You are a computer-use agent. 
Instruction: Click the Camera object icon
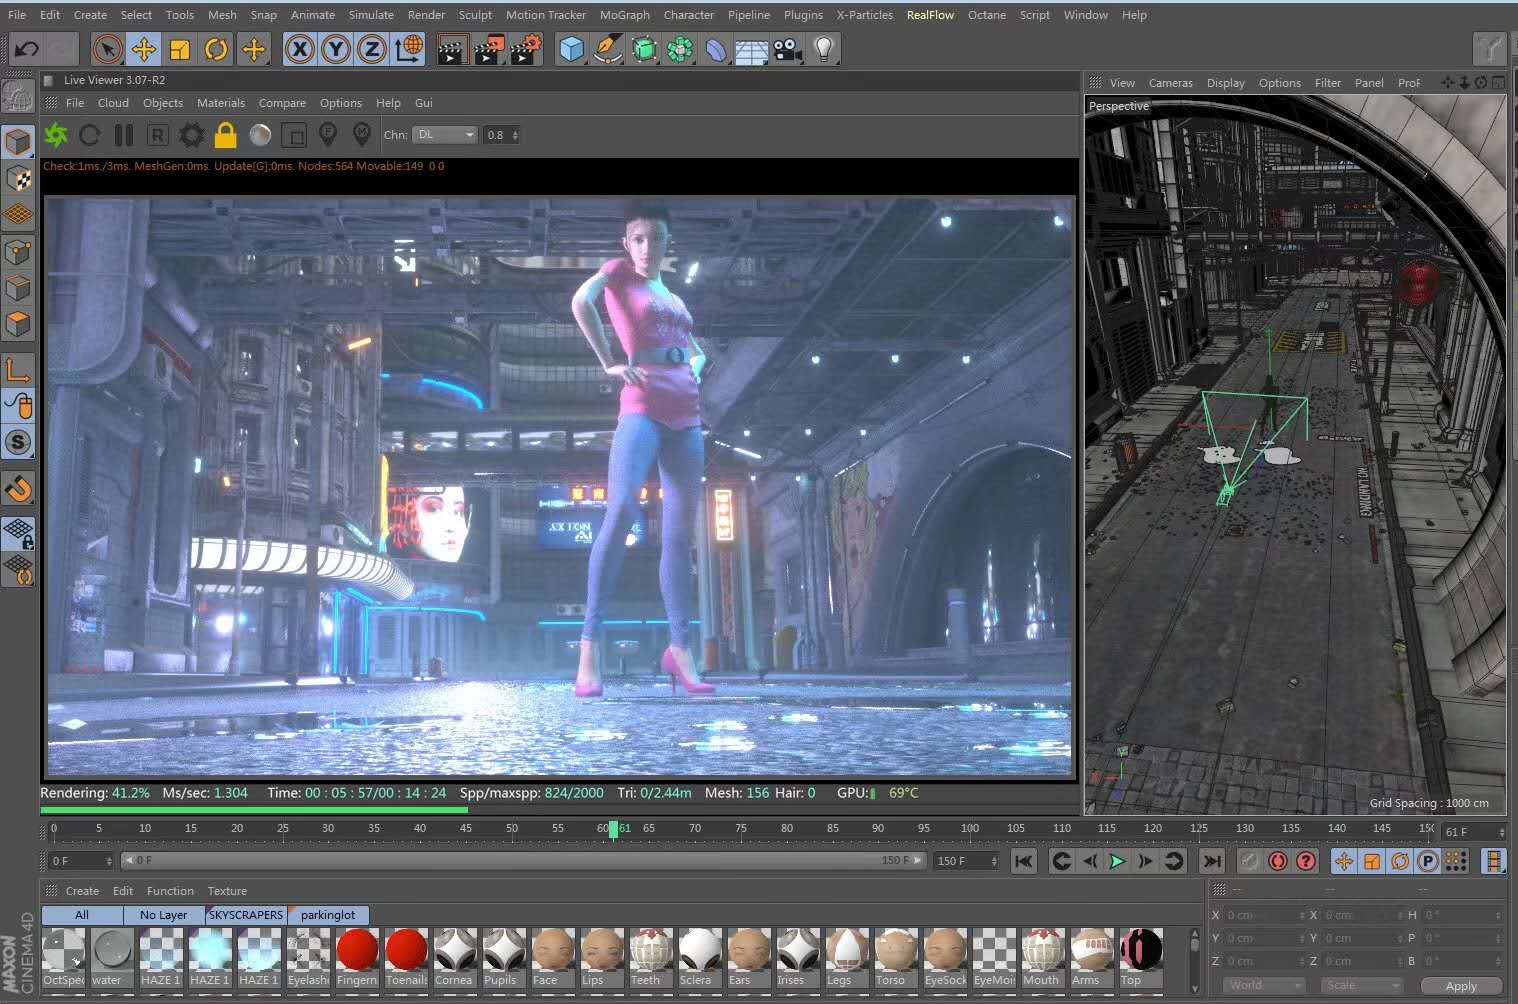click(788, 49)
